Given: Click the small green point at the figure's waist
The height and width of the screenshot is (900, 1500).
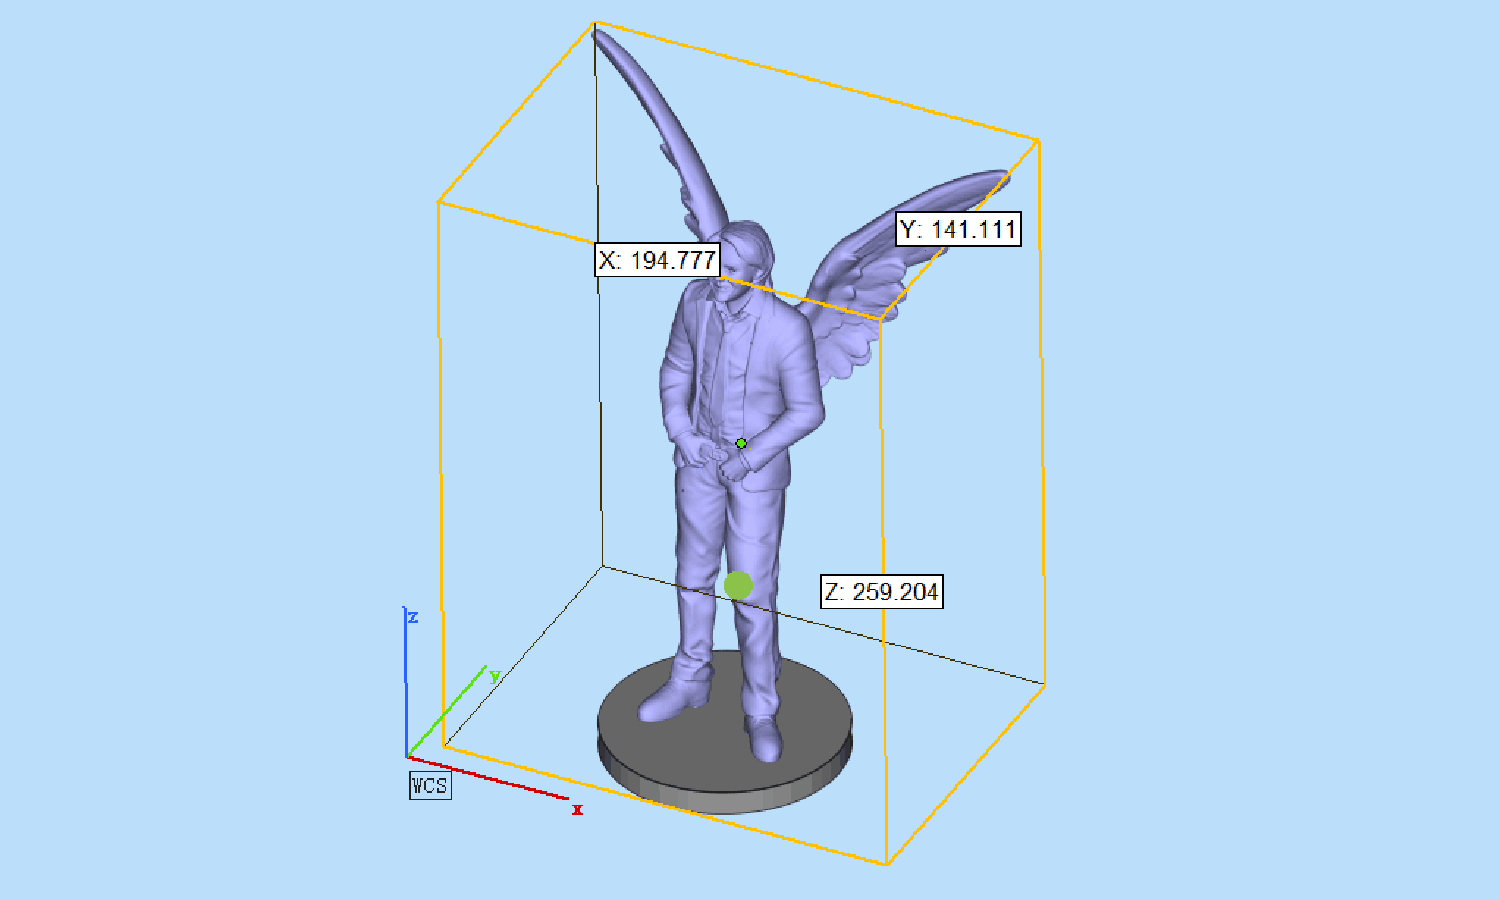Looking at the screenshot, I should 741,443.
